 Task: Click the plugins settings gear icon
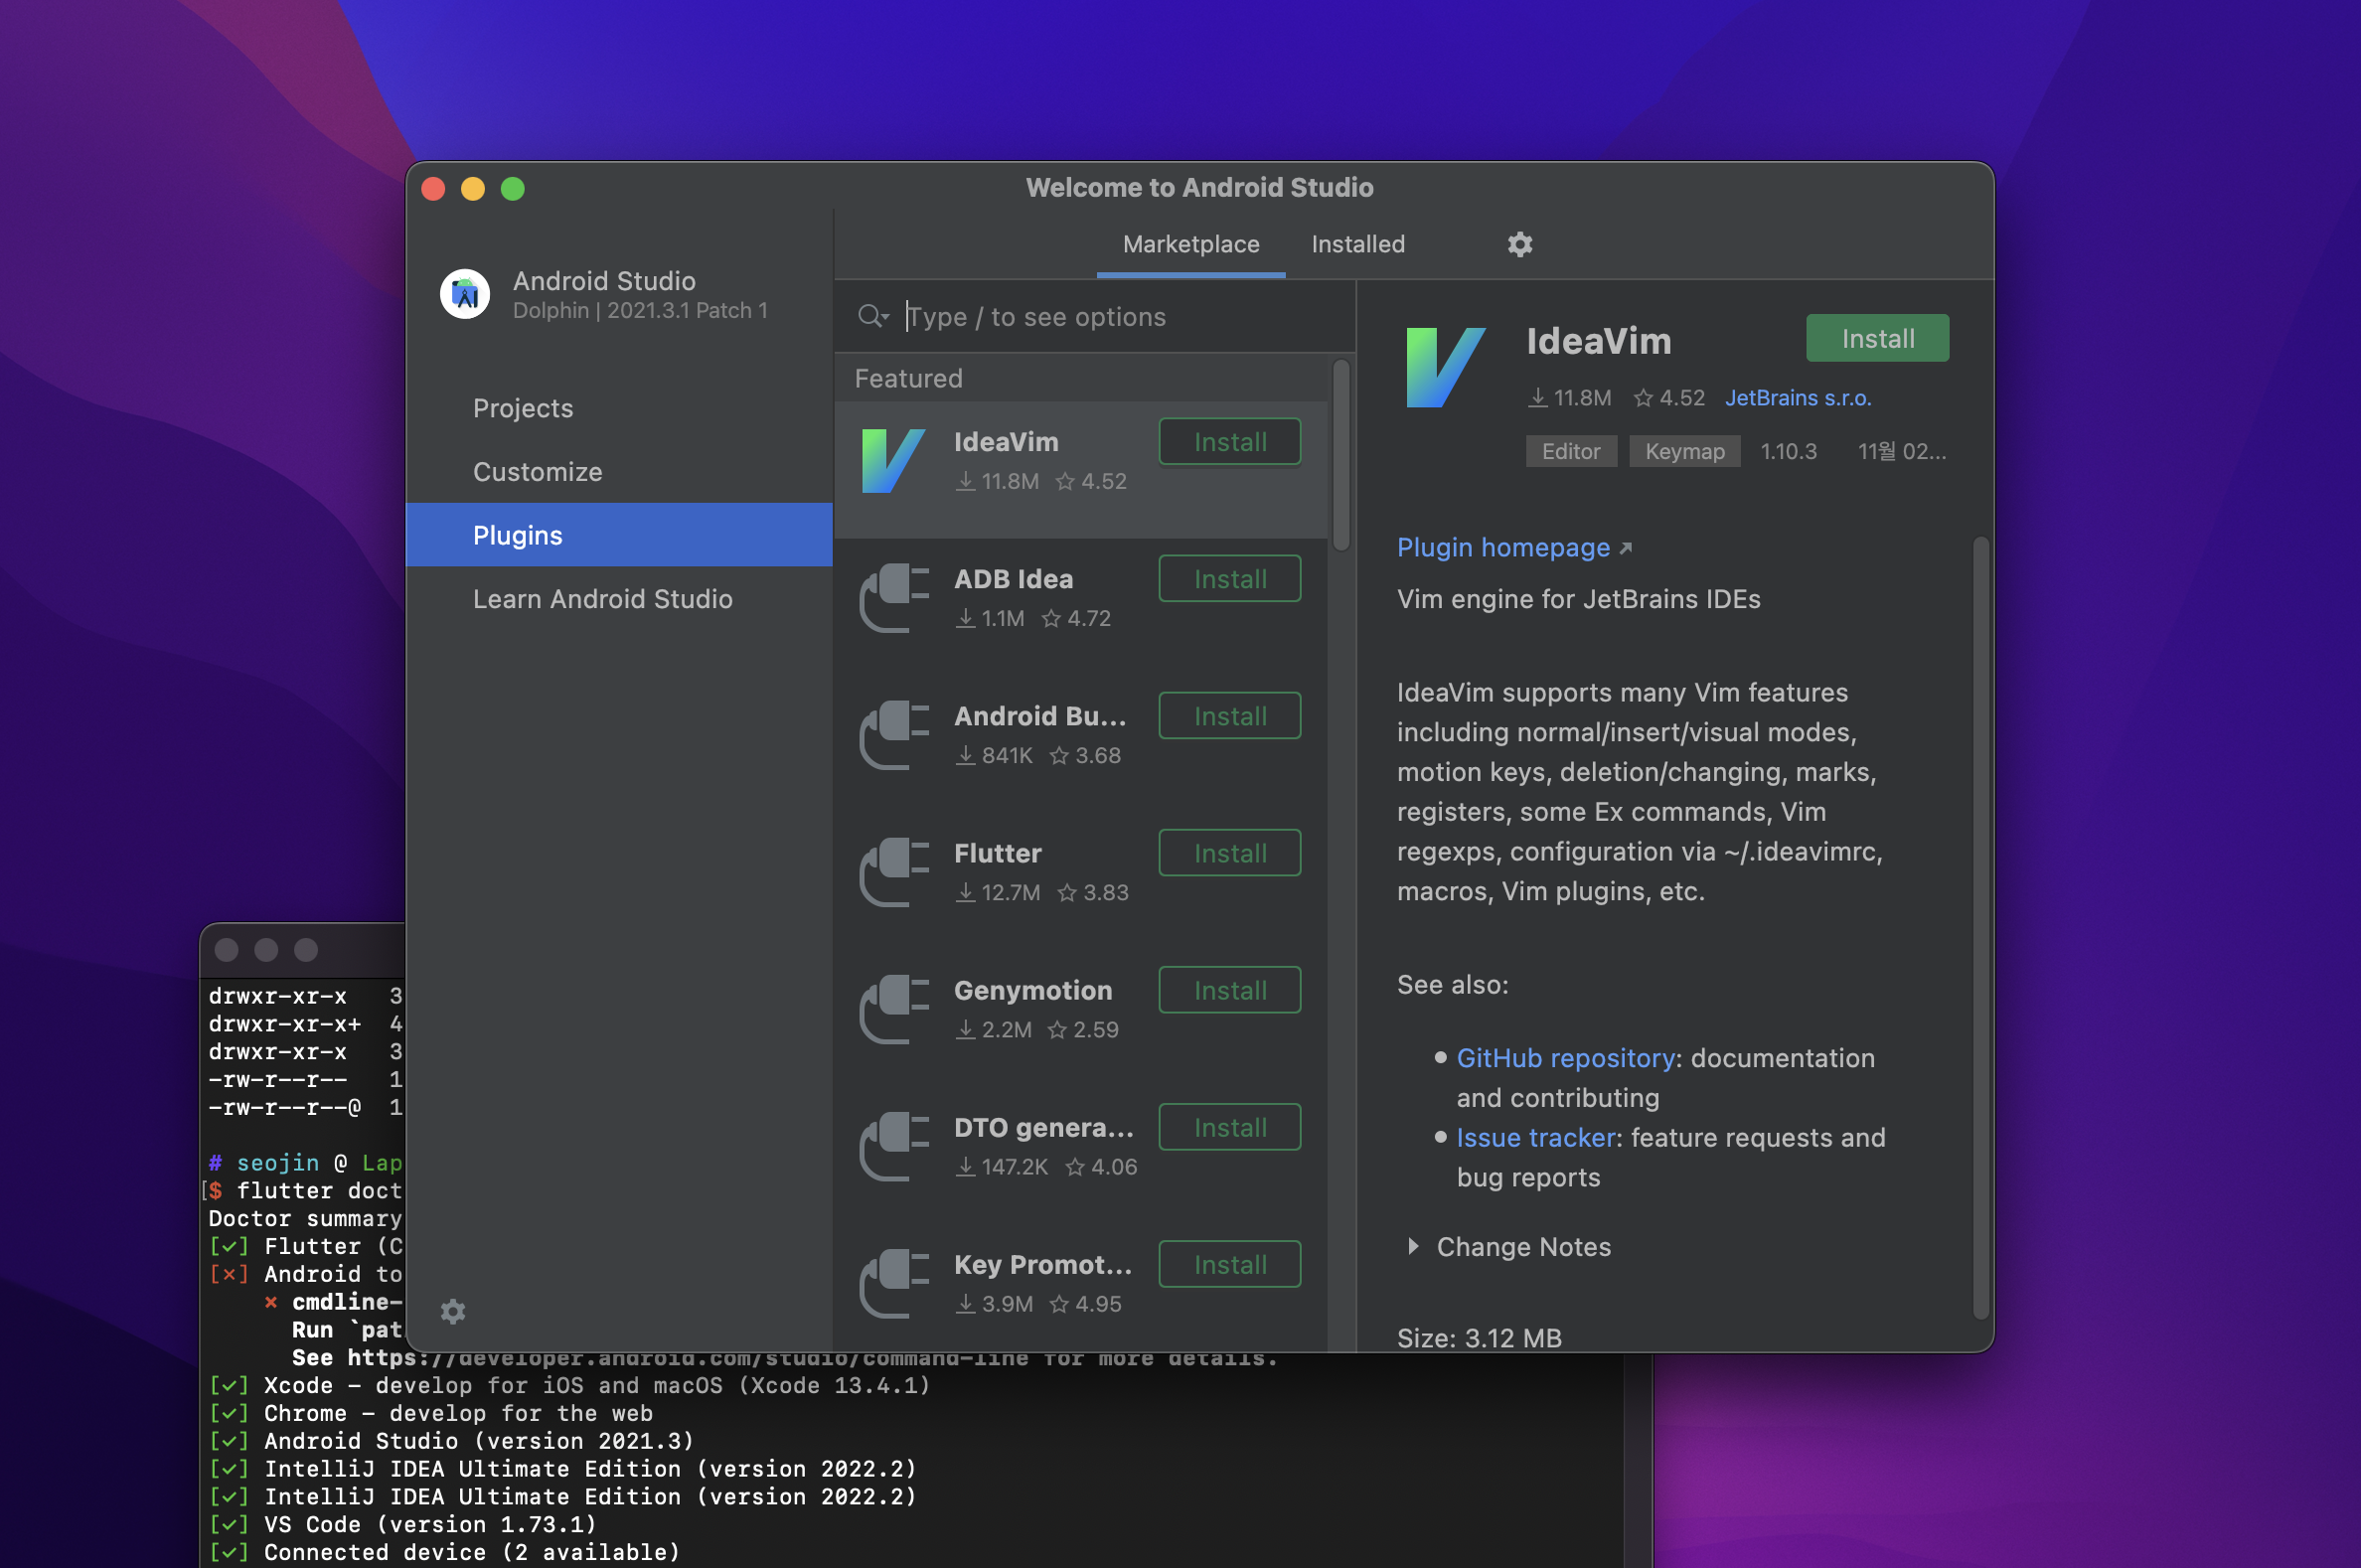pos(1519,244)
